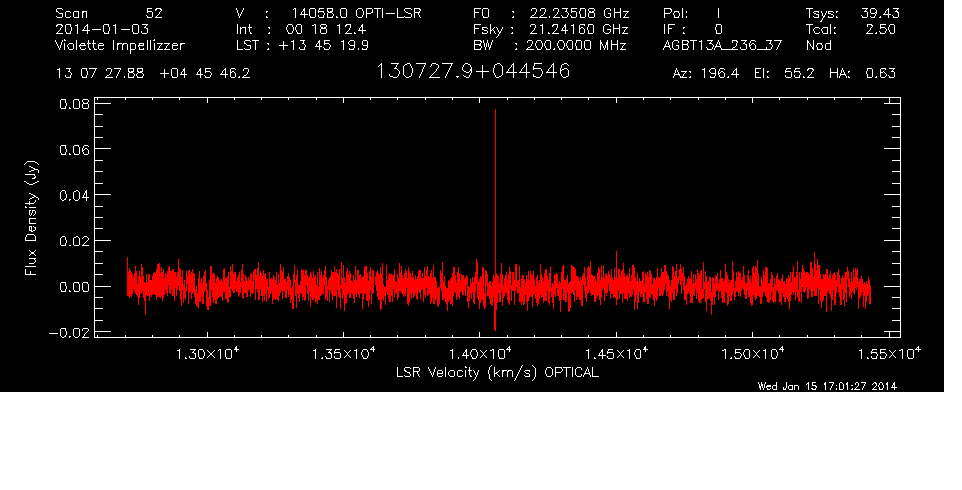Screen dimensions: 962x490
Task: Click x-axis tick label 1.30×10⁴
Action: click(x=207, y=353)
